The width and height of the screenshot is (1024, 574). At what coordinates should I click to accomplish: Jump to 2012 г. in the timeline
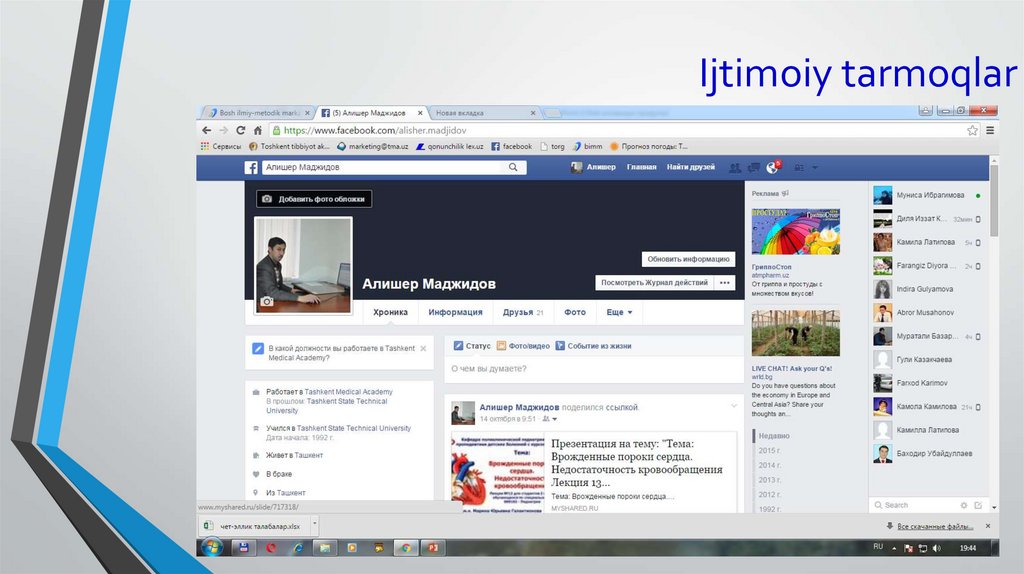pyautogui.click(x=769, y=495)
